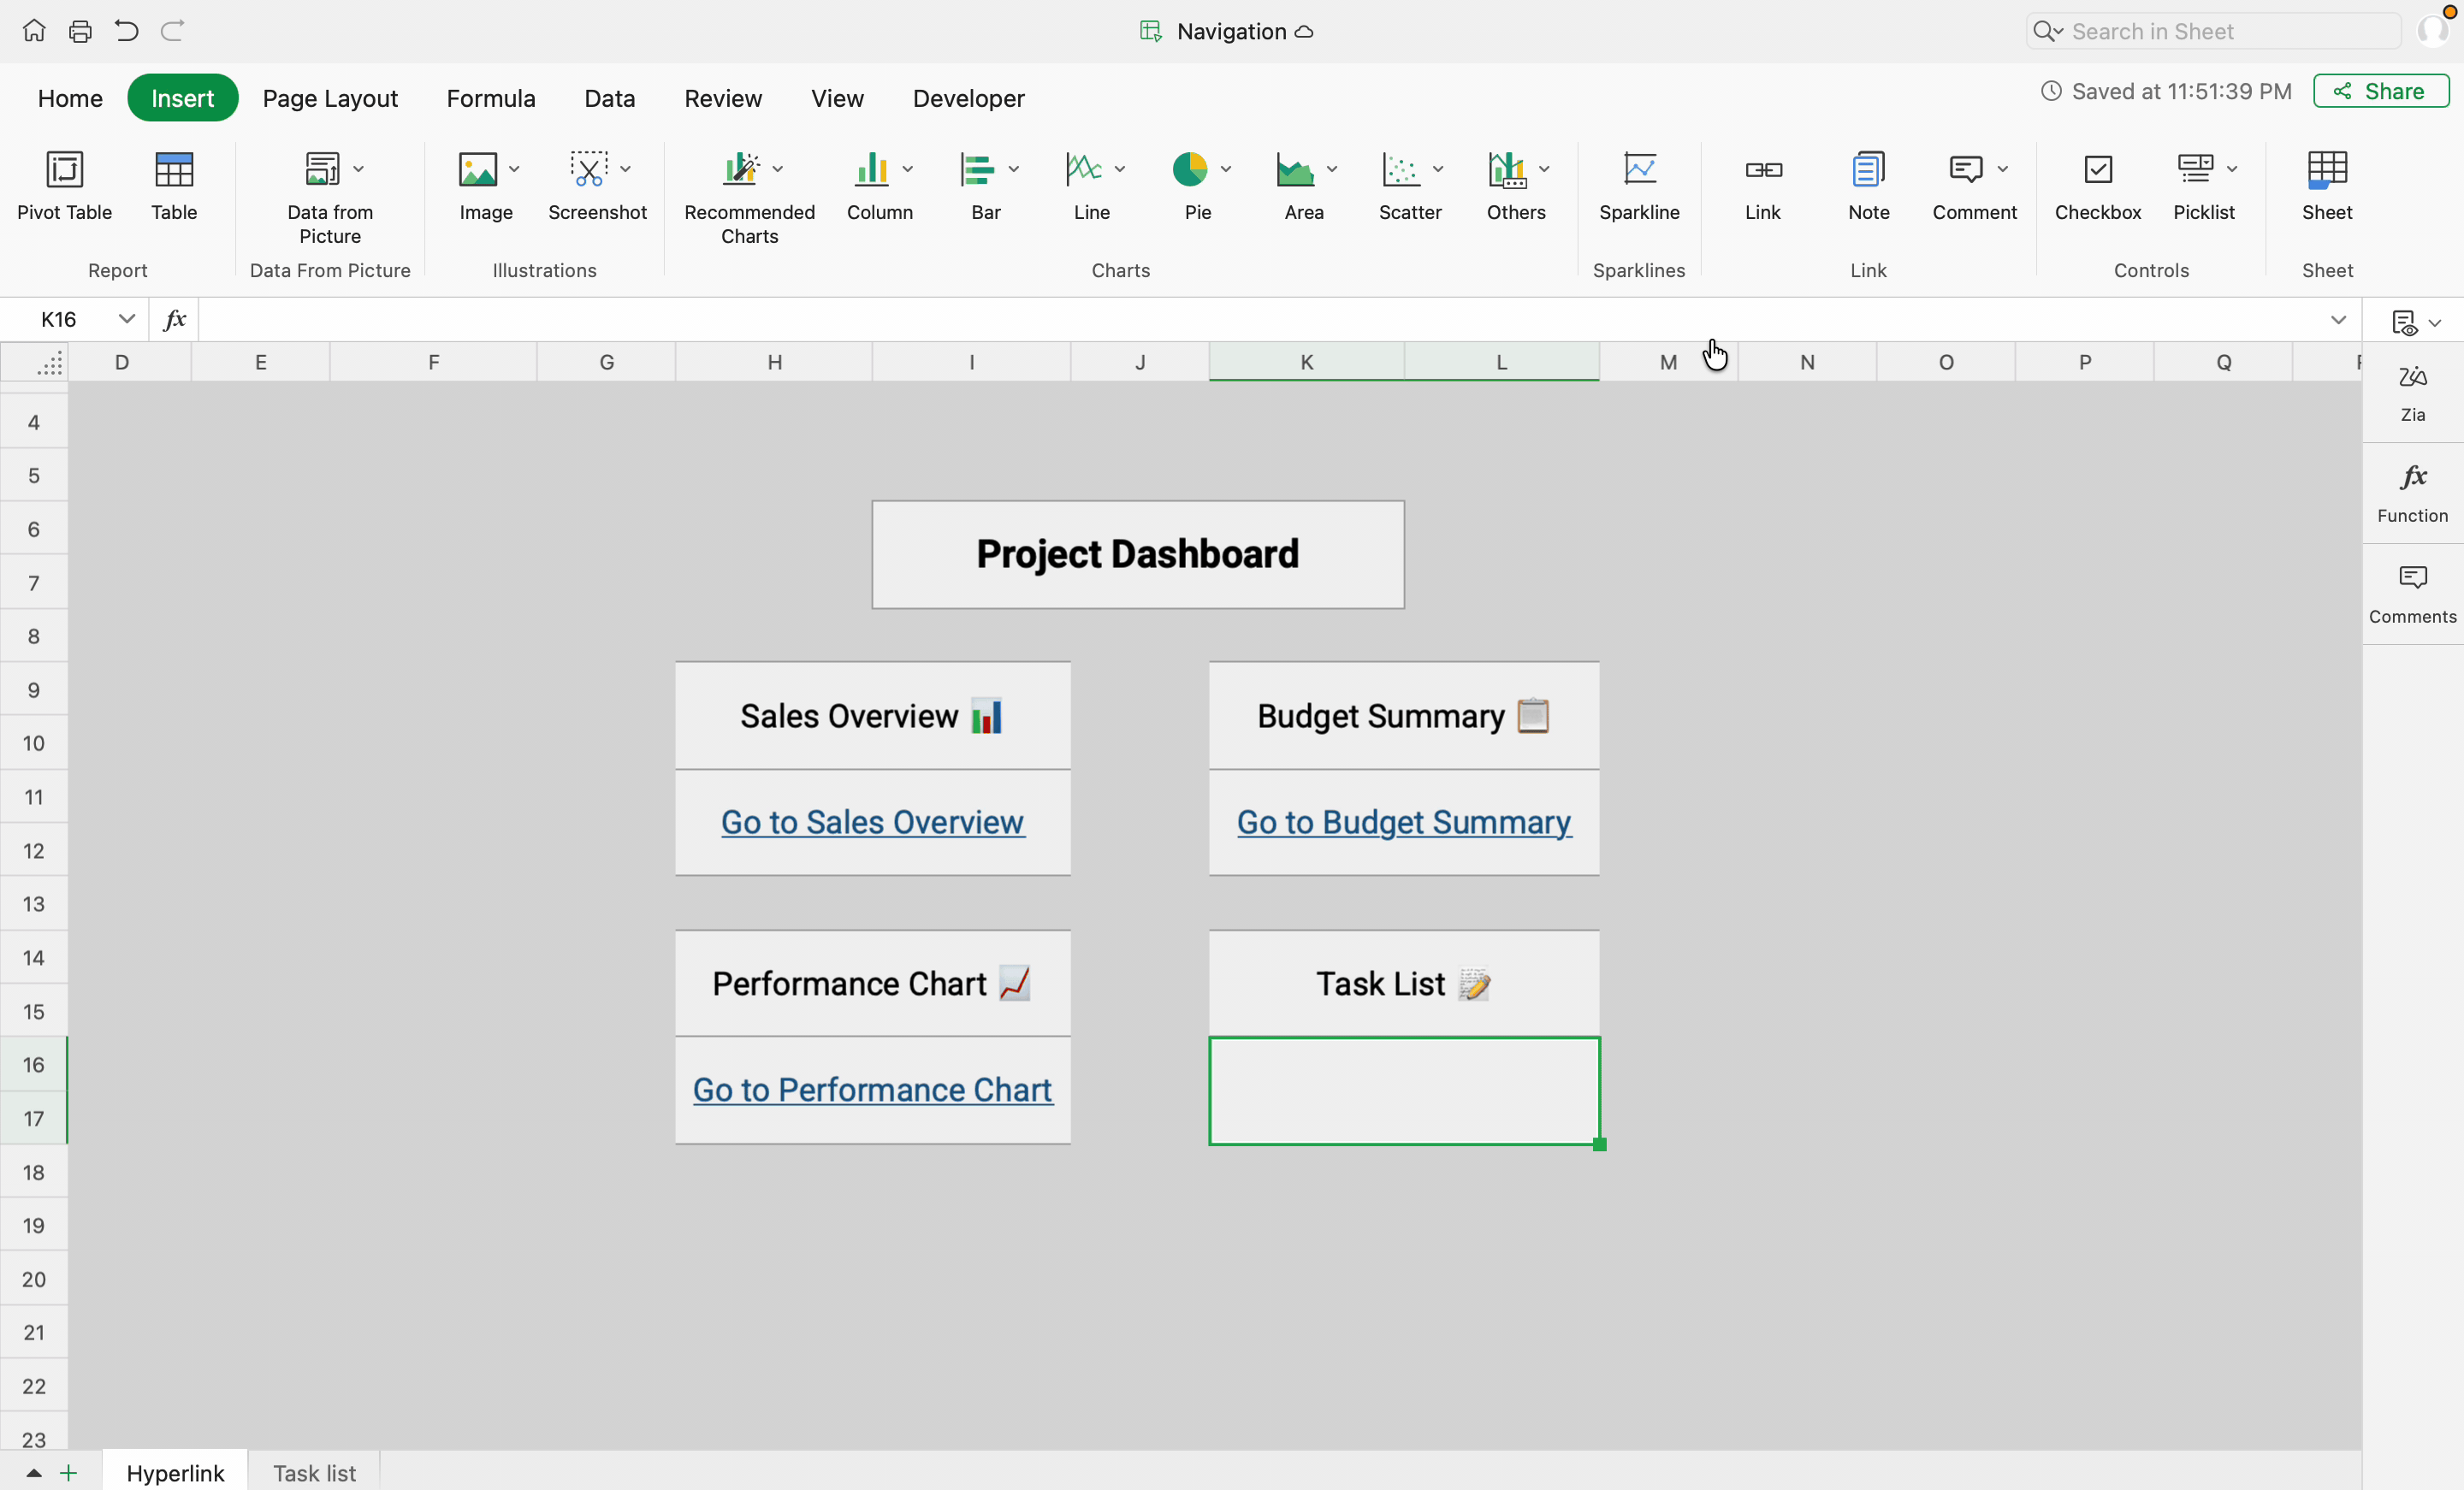The height and width of the screenshot is (1490, 2464).
Task: Open Recommended Charts
Action: click(x=741, y=170)
